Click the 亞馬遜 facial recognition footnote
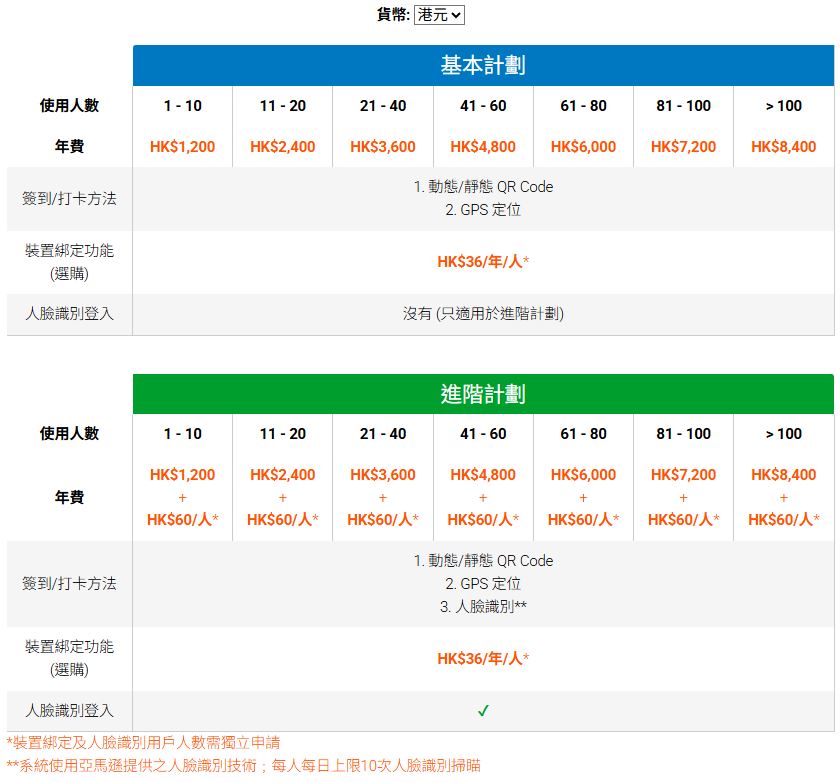 [243, 765]
